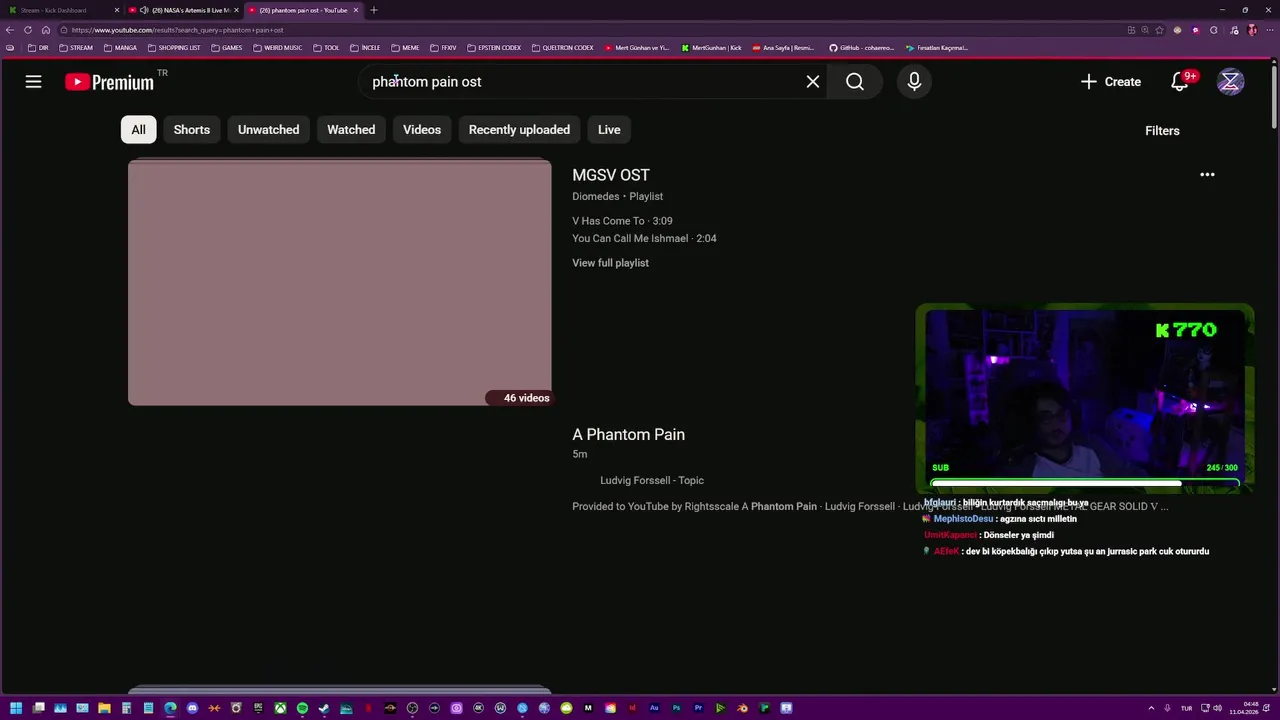Open a new browser tab
1280x720 pixels.
coord(374,10)
